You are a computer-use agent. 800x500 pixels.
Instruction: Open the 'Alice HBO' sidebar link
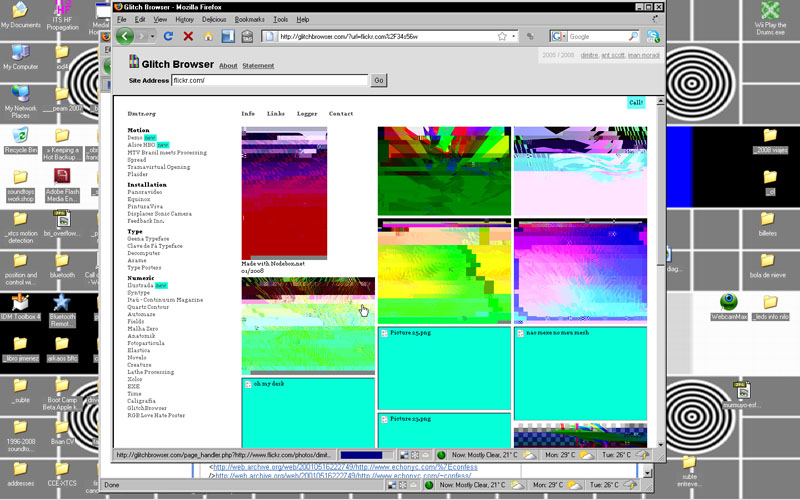coord(141,145)
